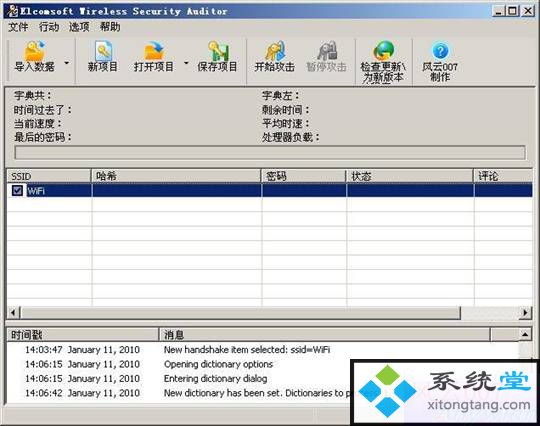This screenshot has height=426, width=540.
Task: Close the Wireless Security Auditor window
Action: pos(527,11)
